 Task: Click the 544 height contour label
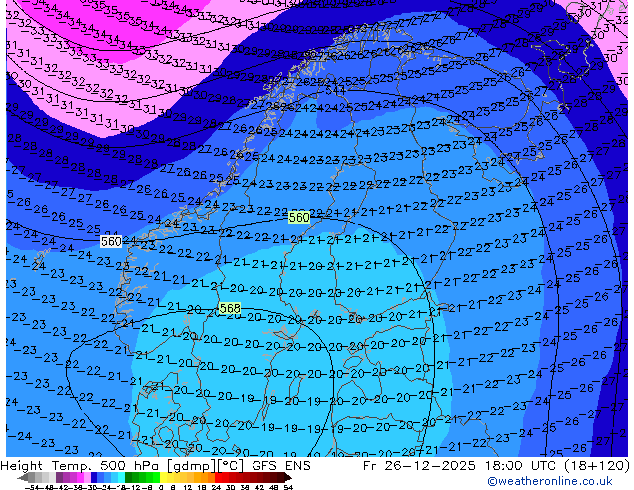[x=336, y=90]
